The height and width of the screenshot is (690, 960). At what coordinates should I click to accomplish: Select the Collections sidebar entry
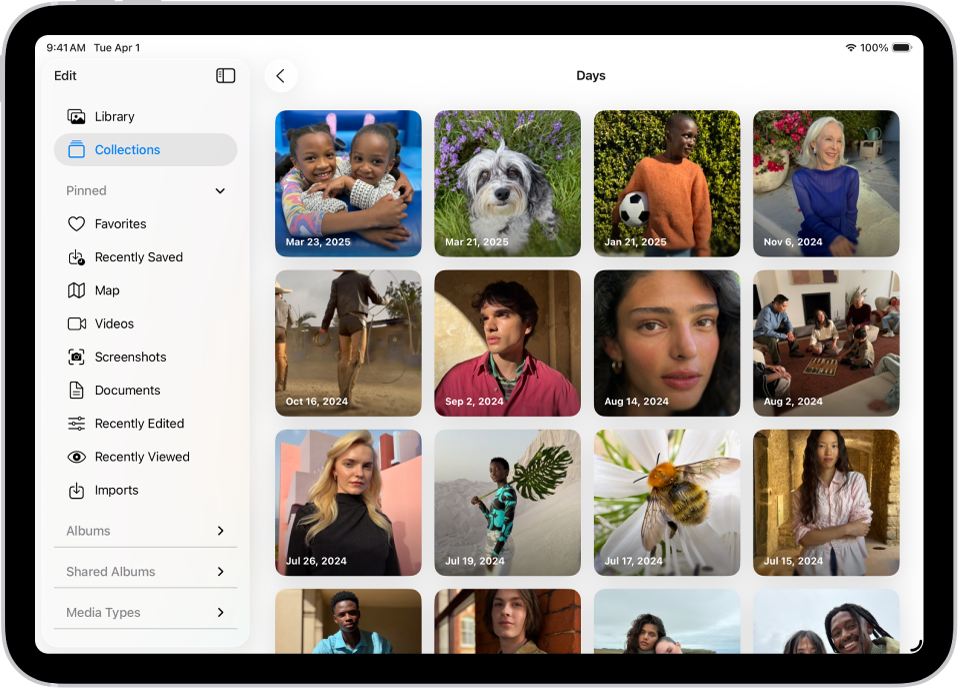click(x=126, y=149)
